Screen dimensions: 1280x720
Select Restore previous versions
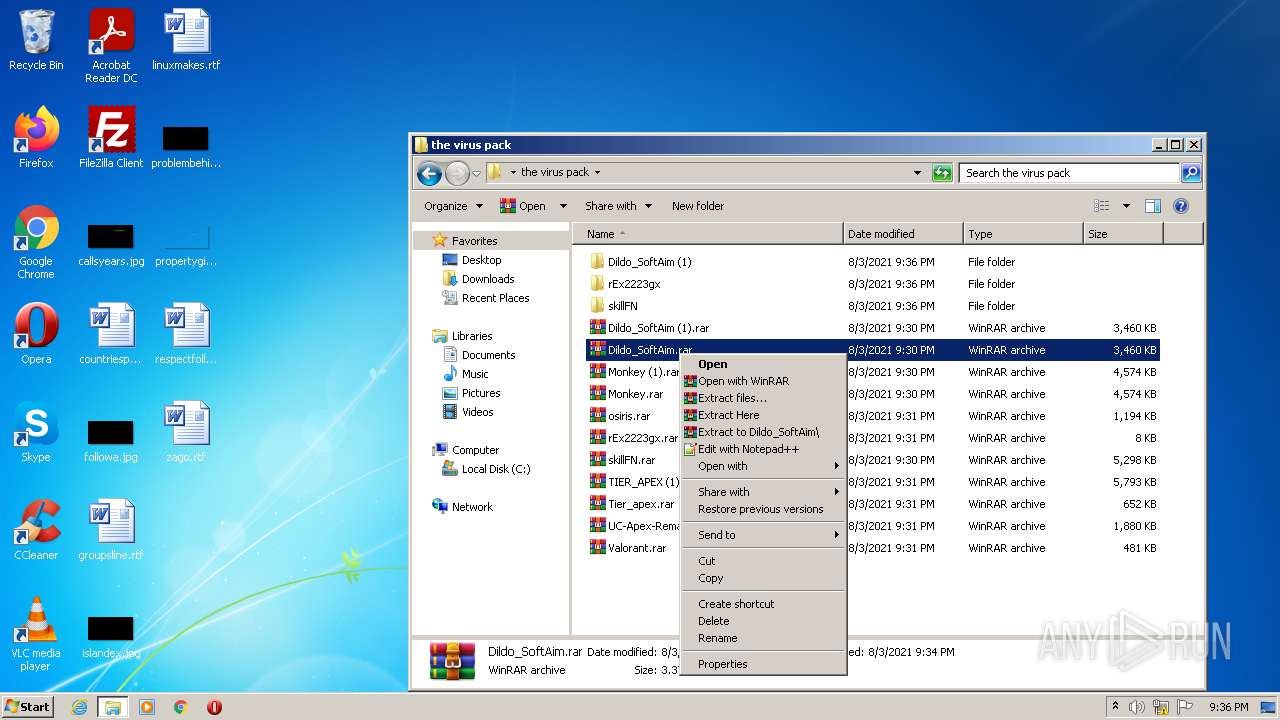point(764,509)
